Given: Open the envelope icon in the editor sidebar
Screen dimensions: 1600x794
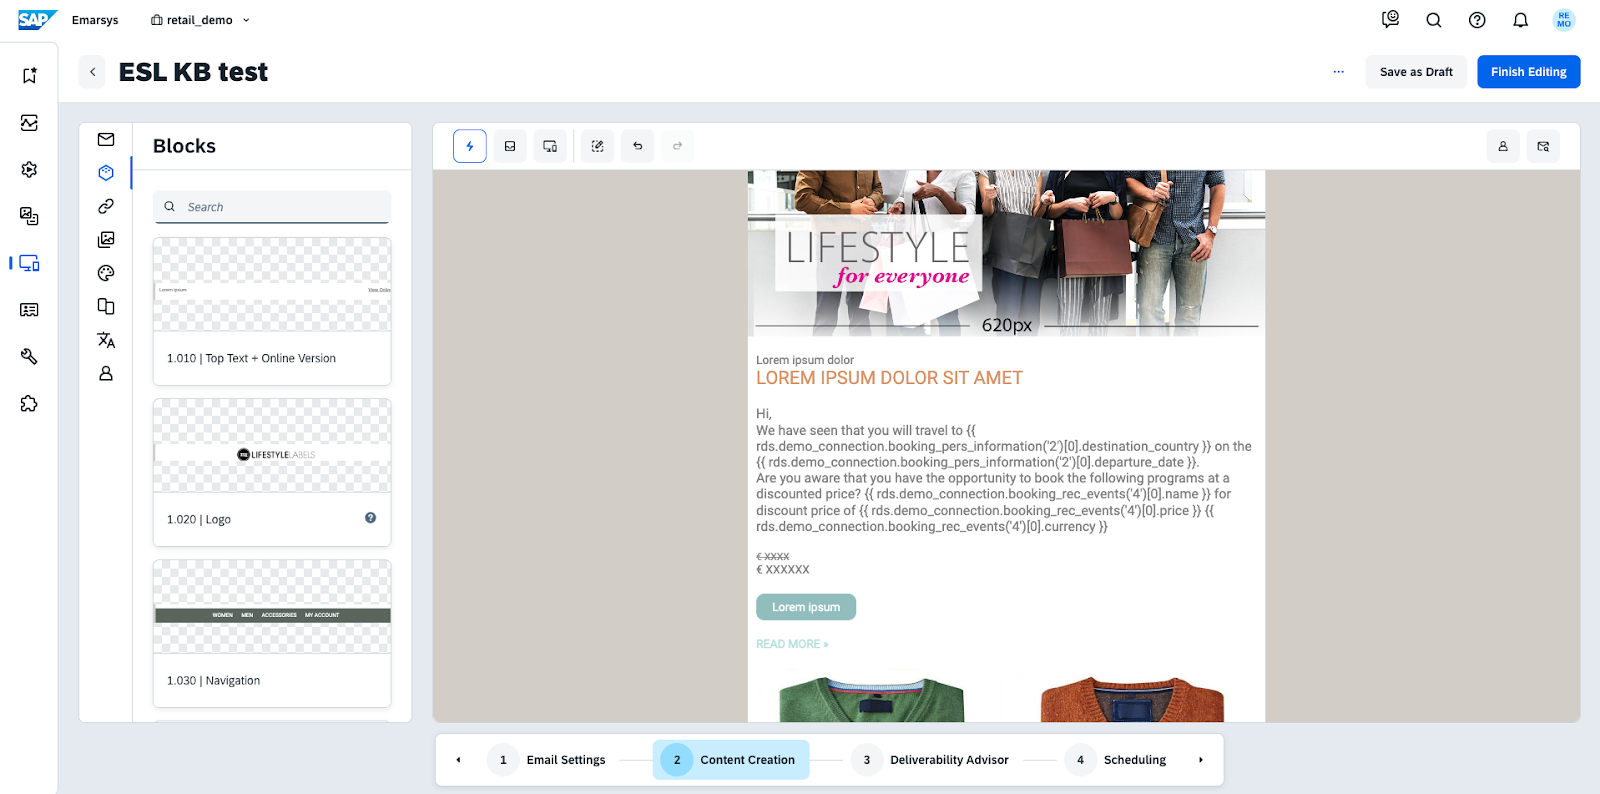Looking at the screenshot, I should click(106, 140).
